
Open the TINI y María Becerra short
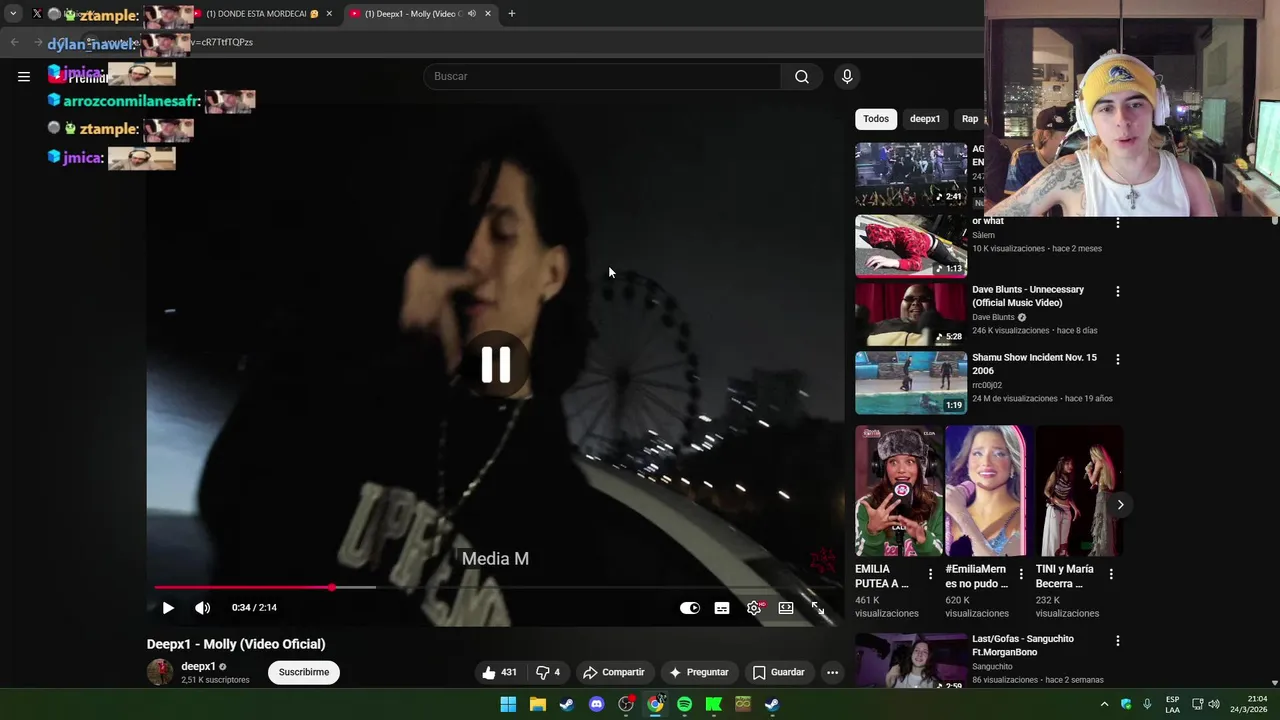tap(1079, 490)
